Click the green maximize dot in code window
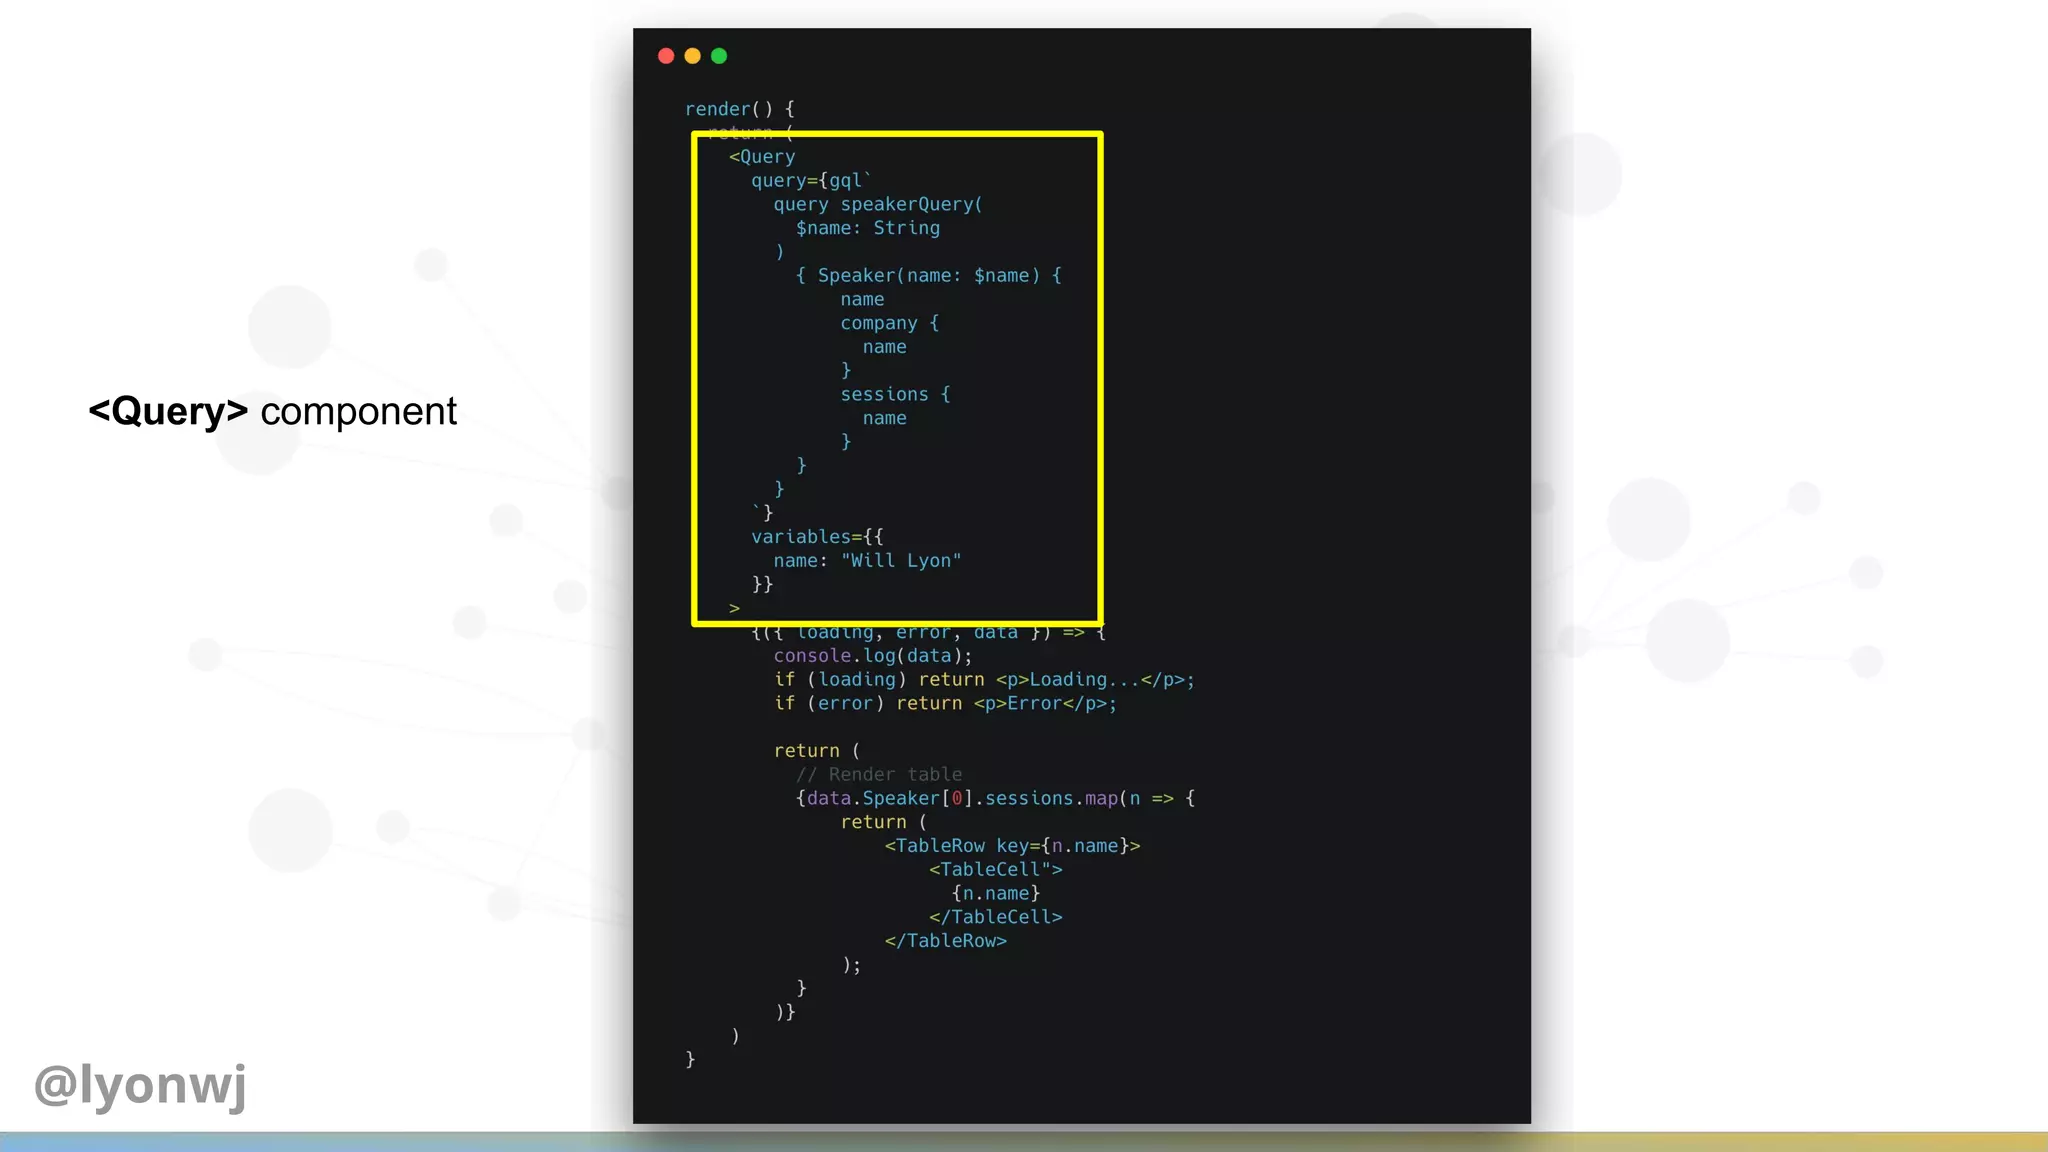Image resolution: width=2048 pixels, height=1152 pixels. coord(719,56)
